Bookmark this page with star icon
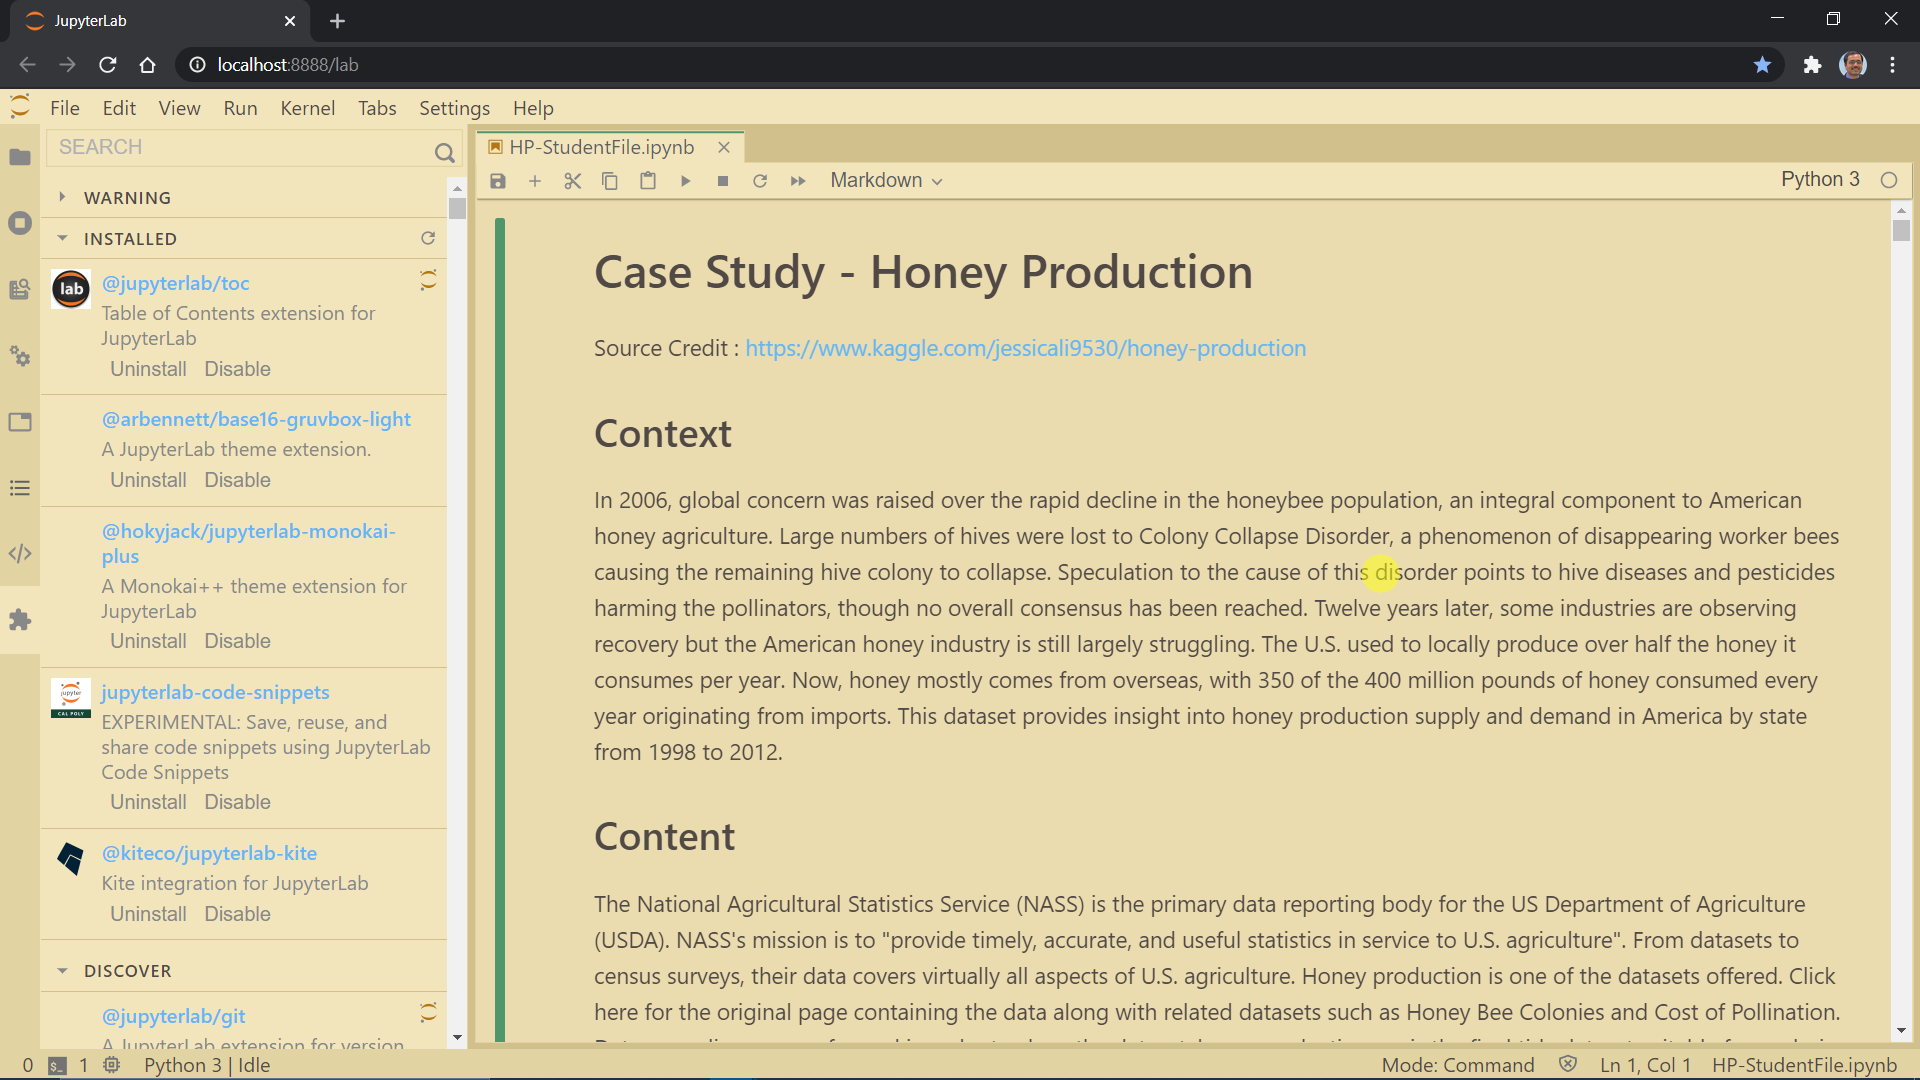 pyautogui.click(x=1762, y=65)
